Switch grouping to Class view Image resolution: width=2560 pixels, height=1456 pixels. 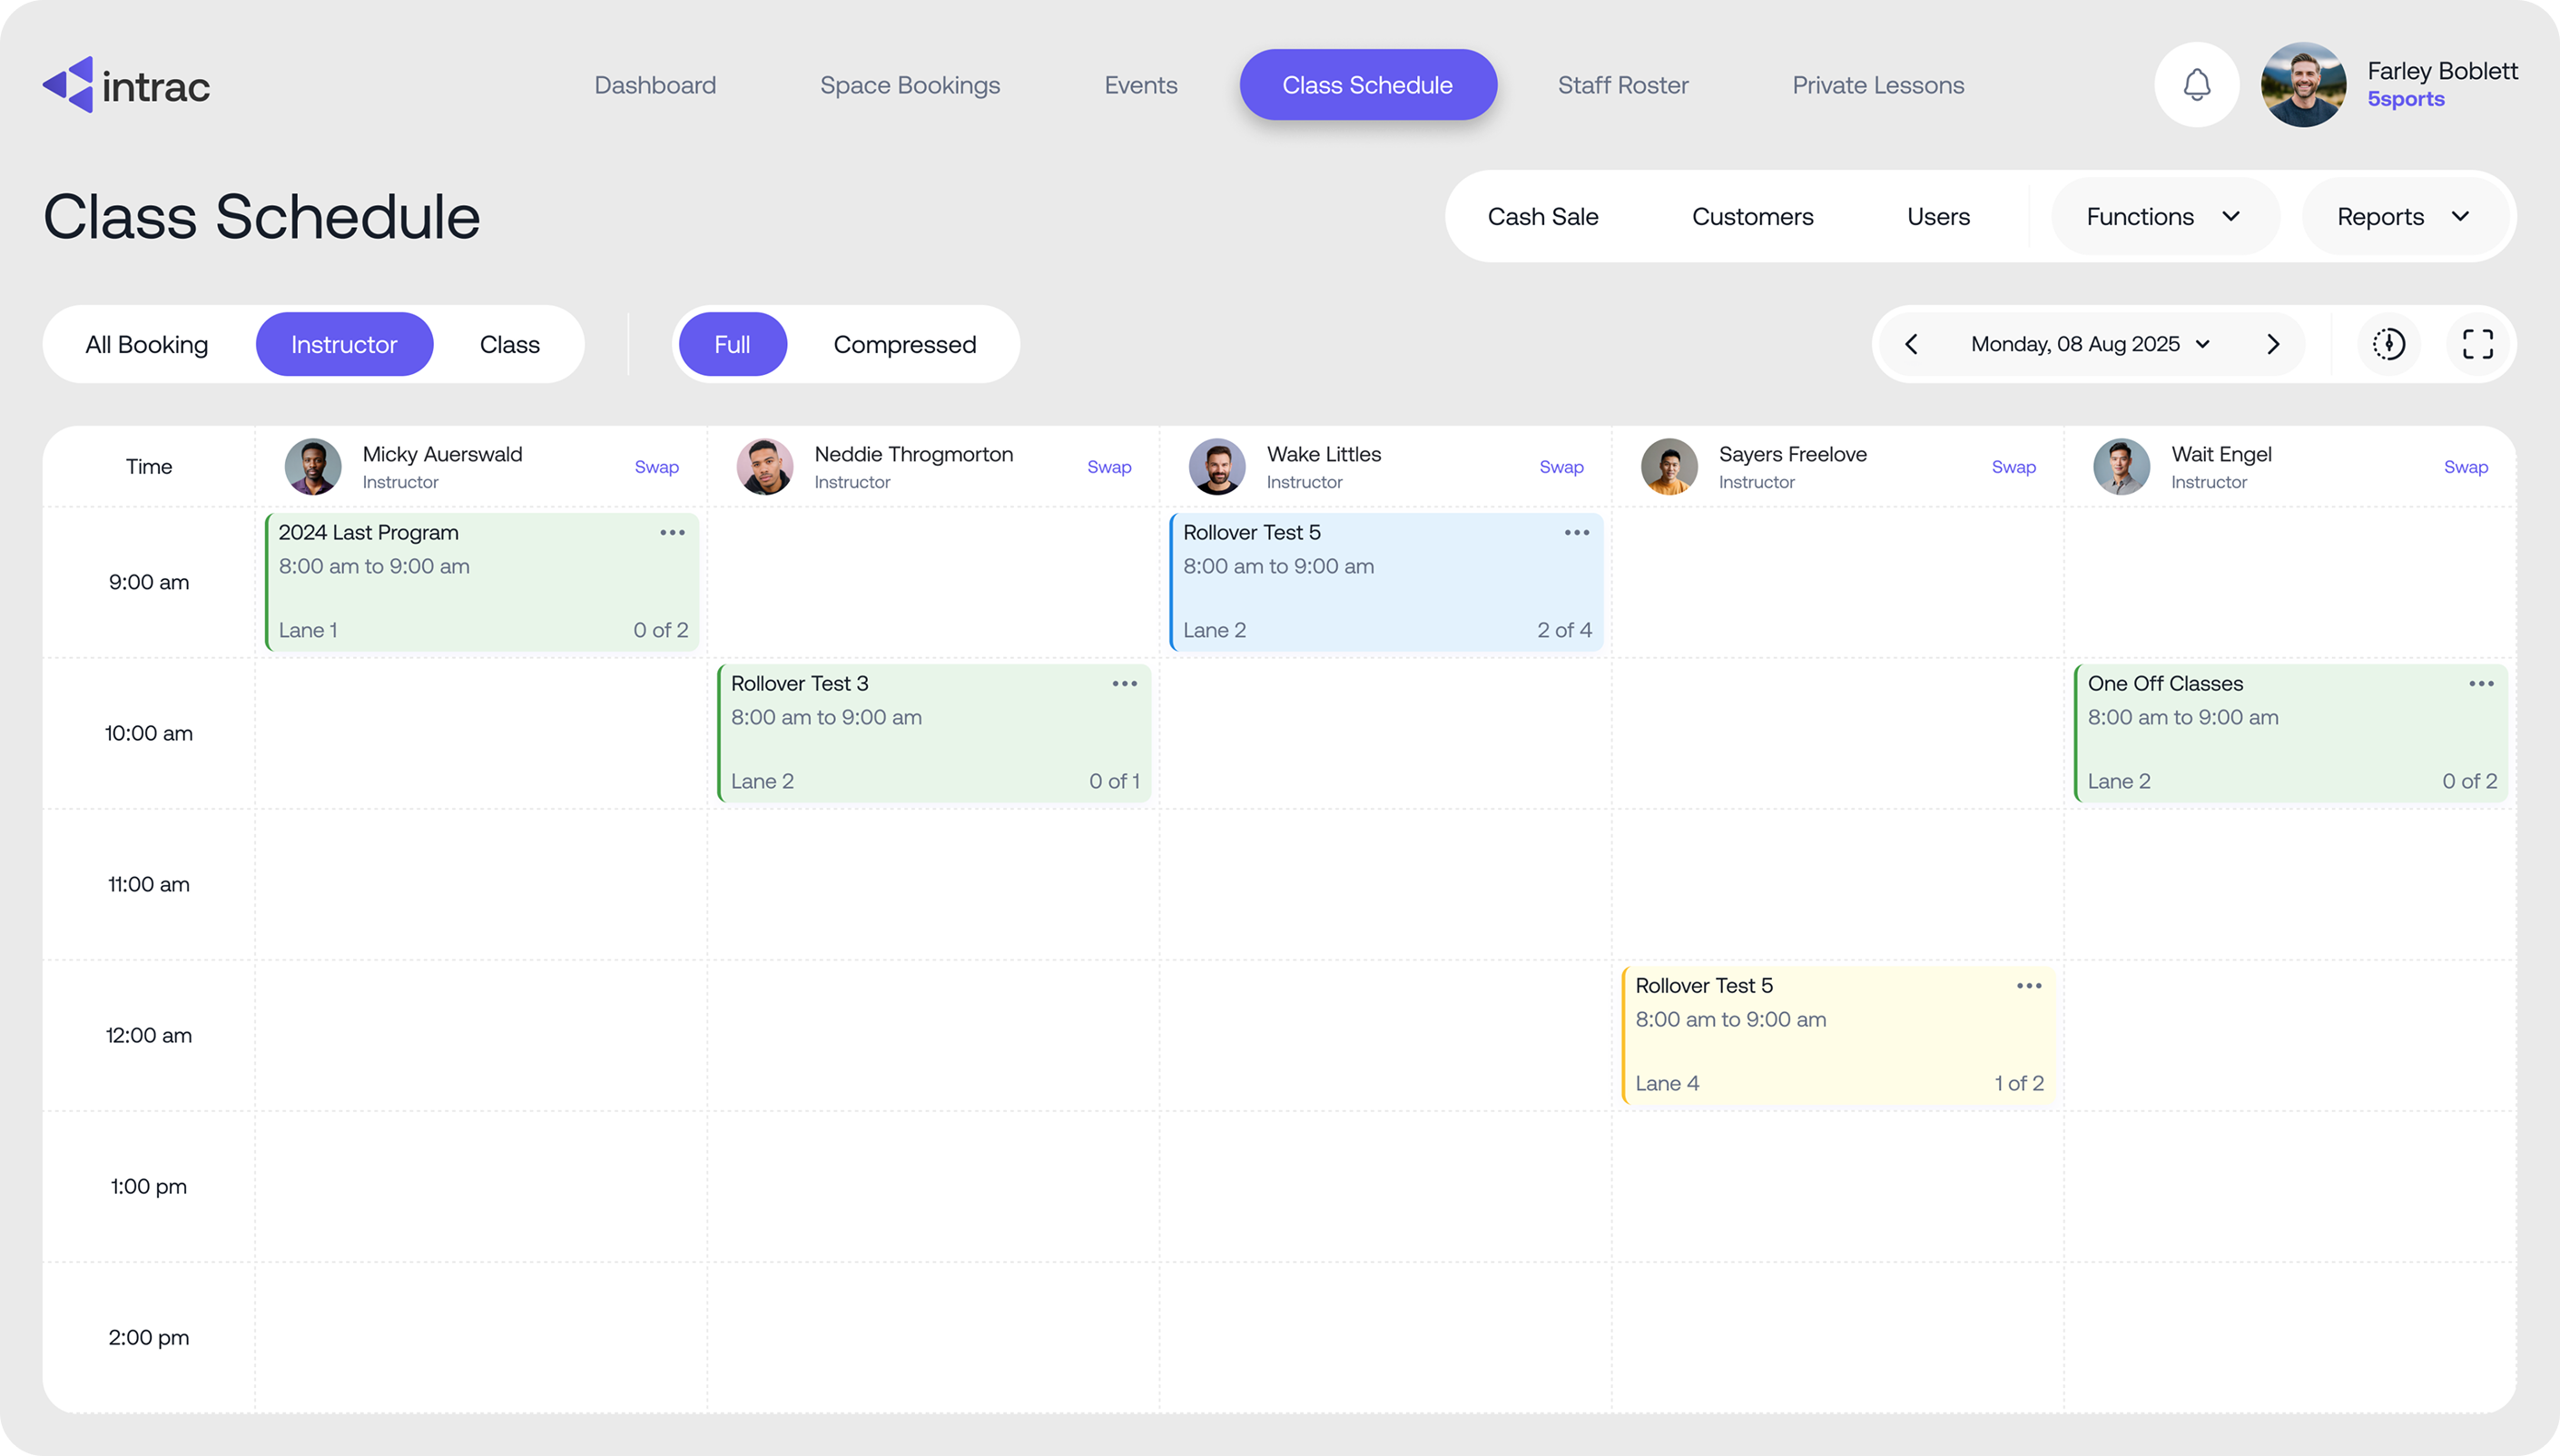(x=509, y=344)
